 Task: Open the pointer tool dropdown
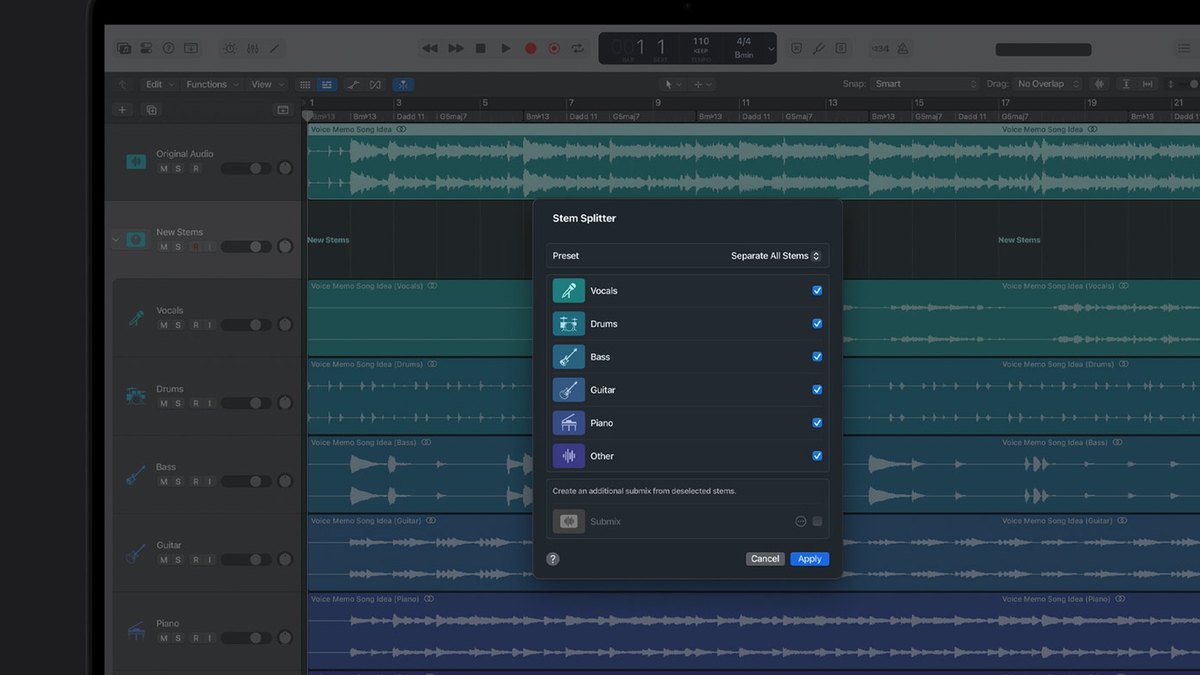[x=672, y=85]
